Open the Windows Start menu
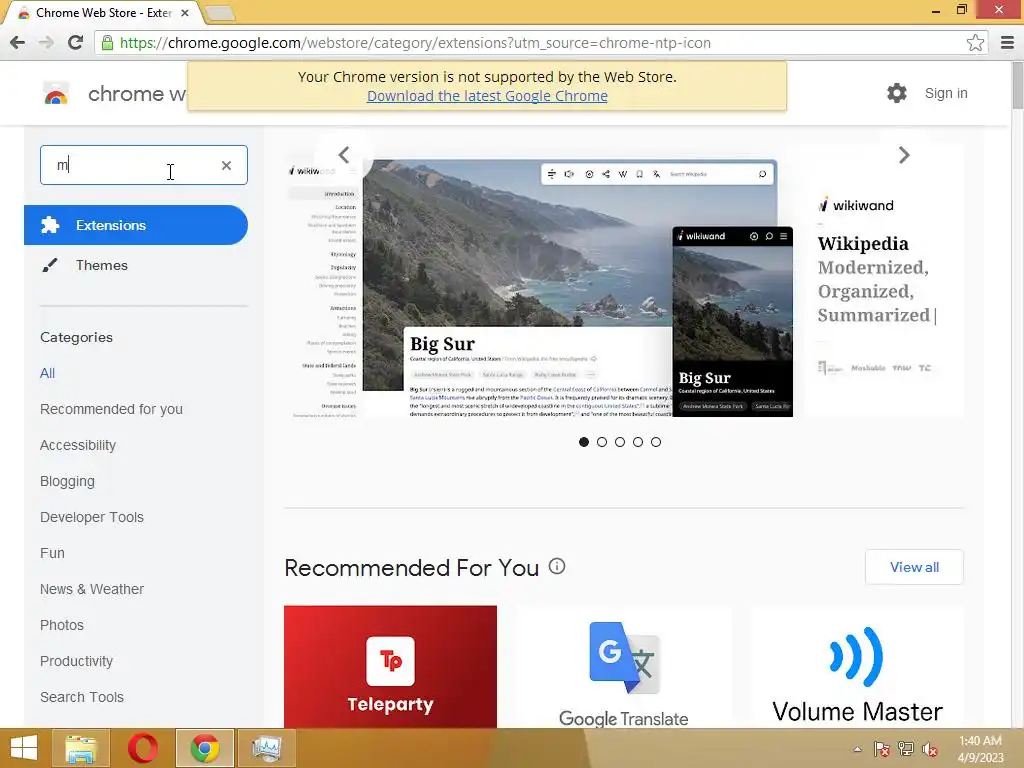The height and width of the screenshot is (768, 1024). click(24, 748)
